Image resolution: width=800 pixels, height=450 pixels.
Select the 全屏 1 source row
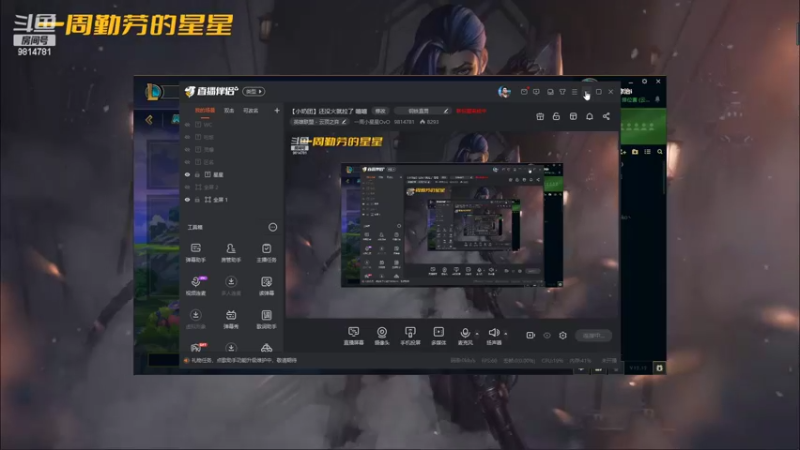click(x=231, y=199)
